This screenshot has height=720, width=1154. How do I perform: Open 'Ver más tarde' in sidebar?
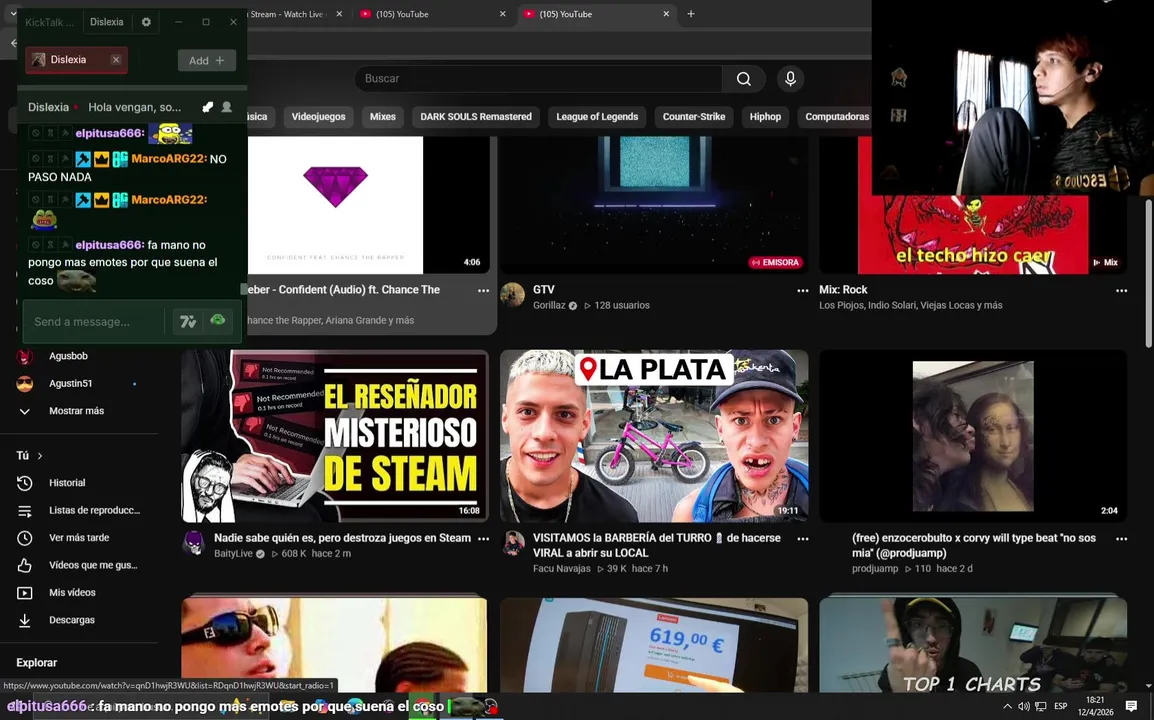(77, 537)
